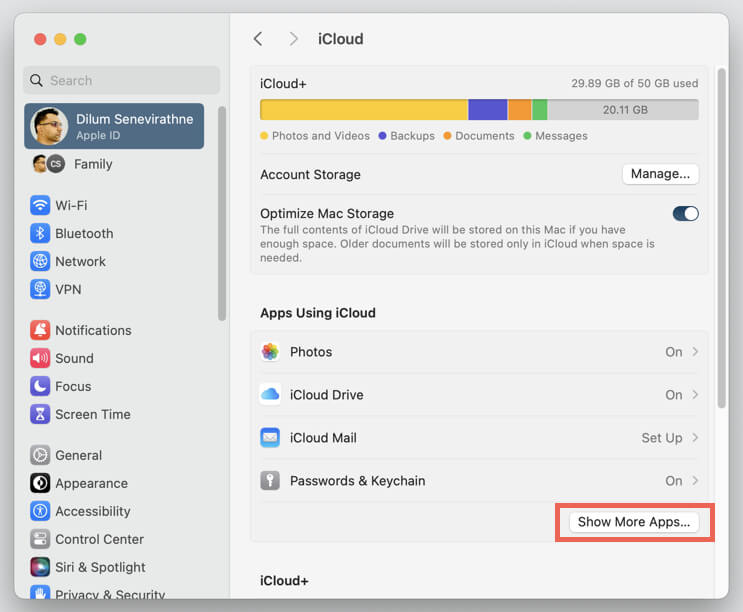Screen dimensions: 743x612
Task: Toggle Optimize Mac Storage switch
Action: [x=685, y=214]
